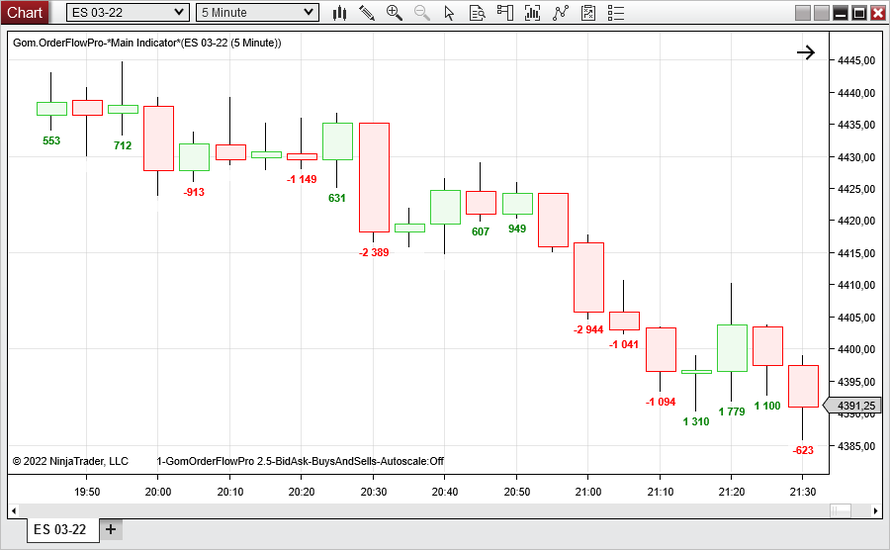This screenshot has width=890, height=550.
Task: Click the Chart menu button
Action: click(24, 12)
